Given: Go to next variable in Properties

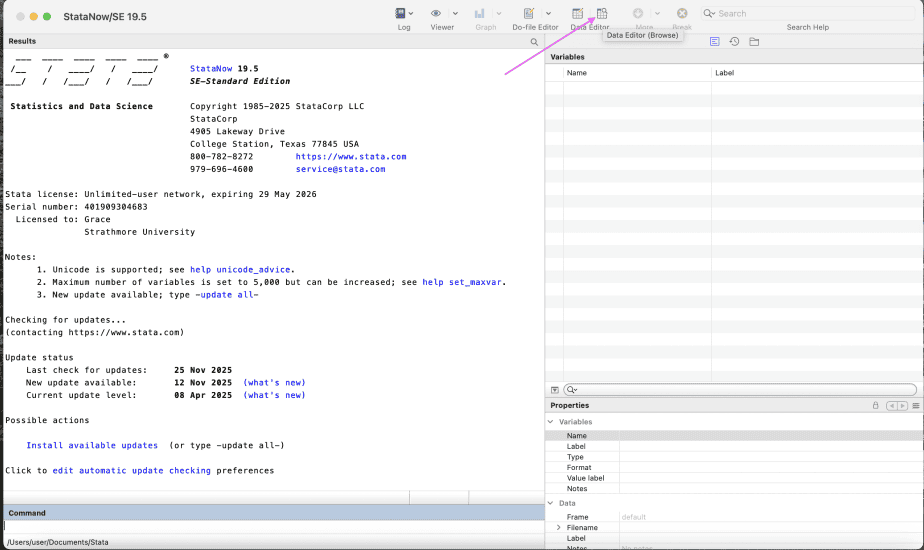Looking at the screenshot, I should (902, 406).
